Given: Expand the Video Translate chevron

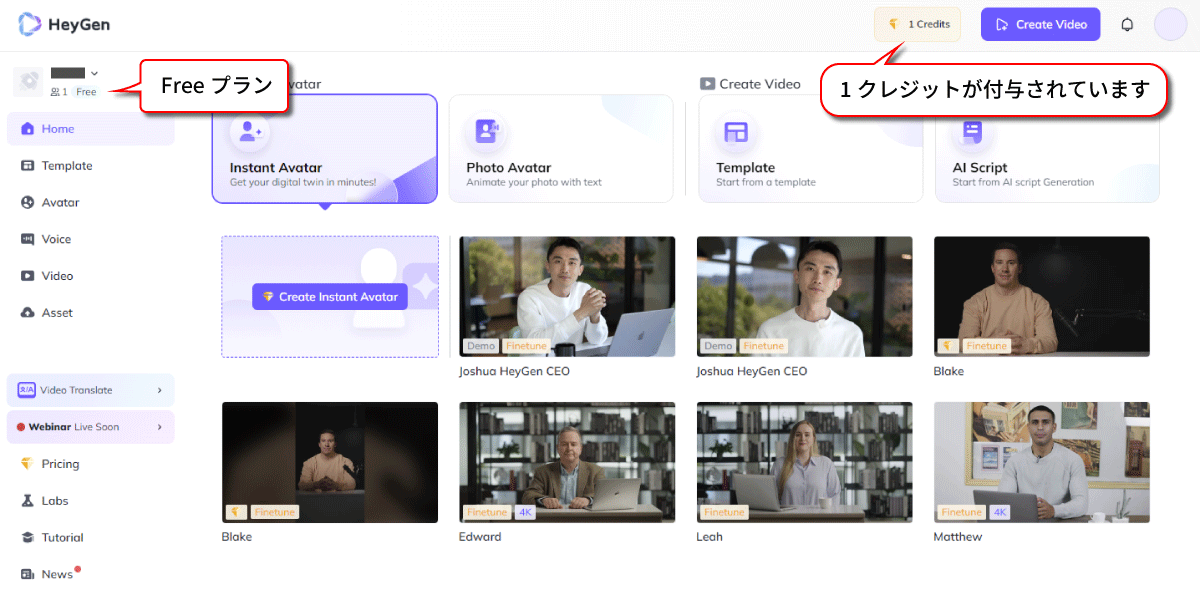Looking at the screenshot, I should (x=160, y=390).
